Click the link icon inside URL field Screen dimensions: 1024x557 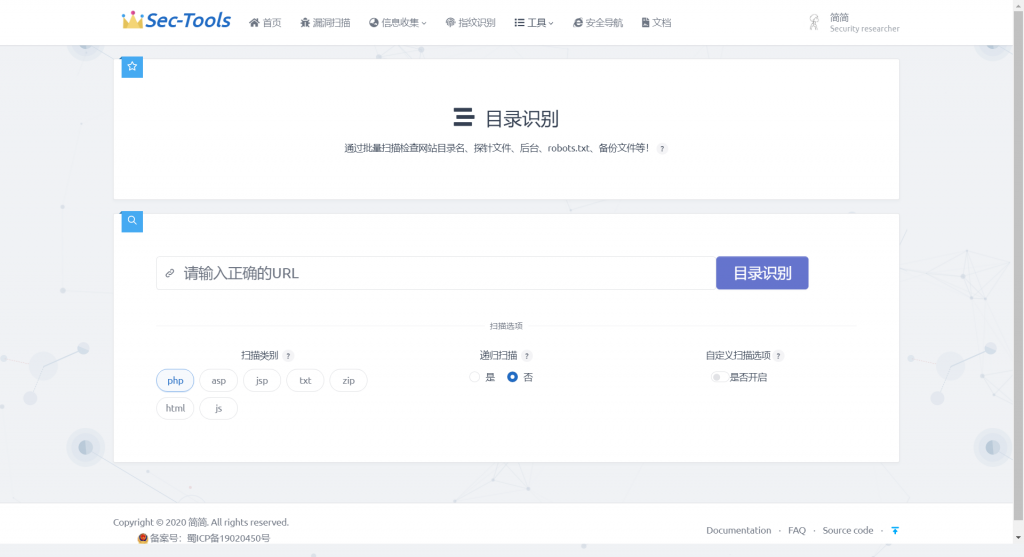pos(170,274)
